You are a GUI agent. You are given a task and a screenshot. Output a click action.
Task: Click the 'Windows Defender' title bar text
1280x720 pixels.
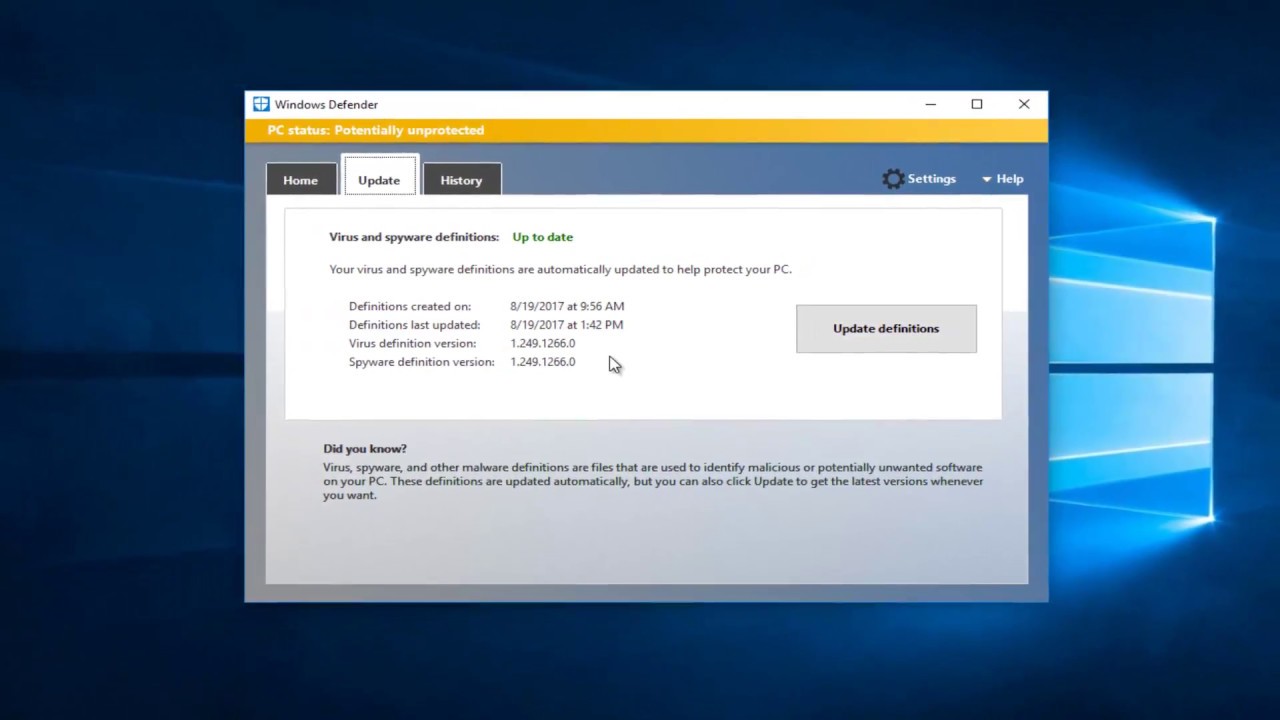pos(326,104)
